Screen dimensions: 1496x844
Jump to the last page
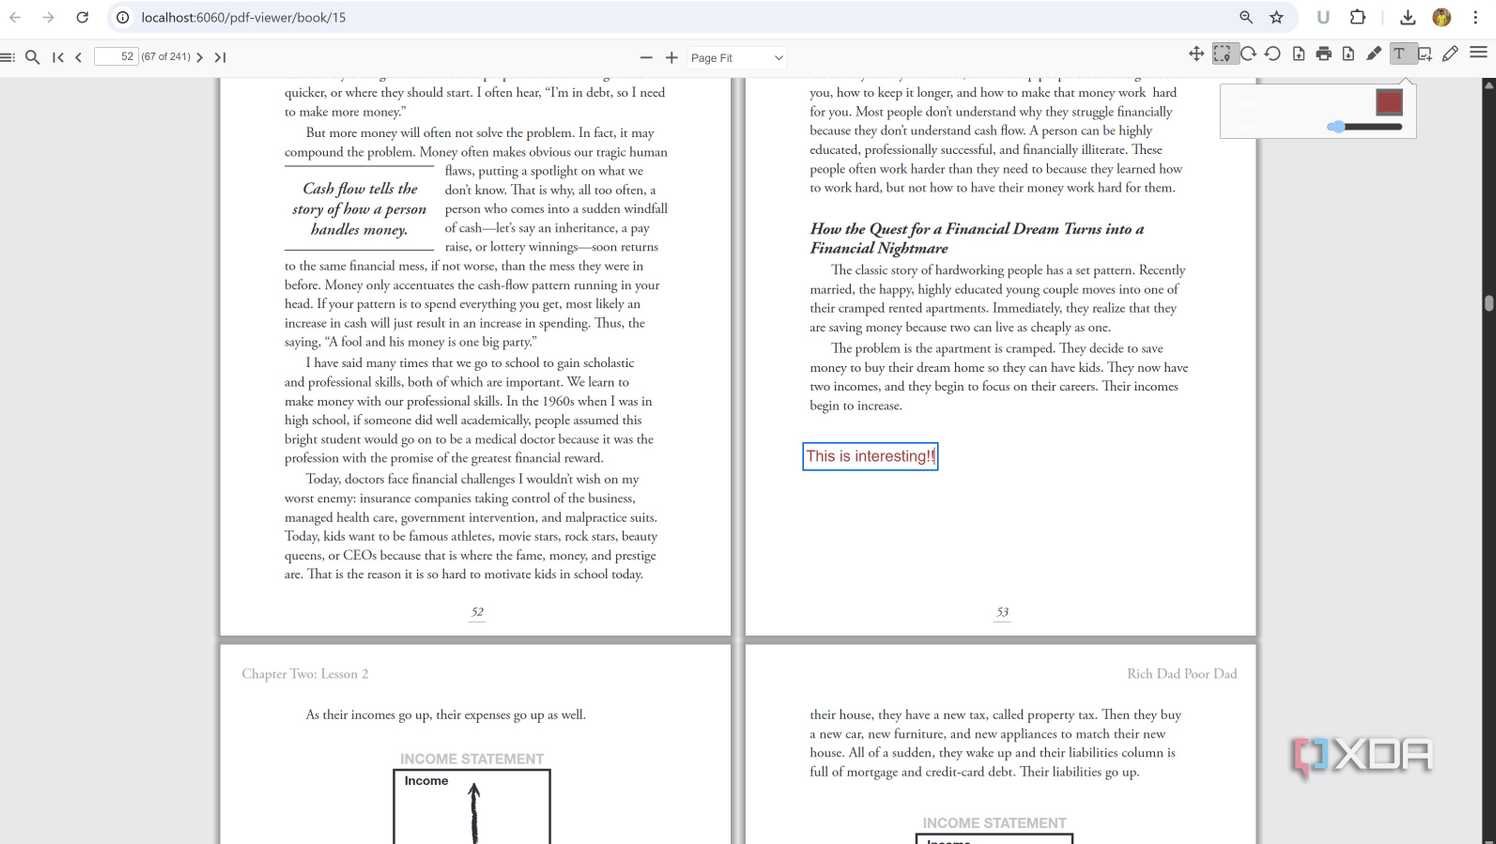pos(220,57)
